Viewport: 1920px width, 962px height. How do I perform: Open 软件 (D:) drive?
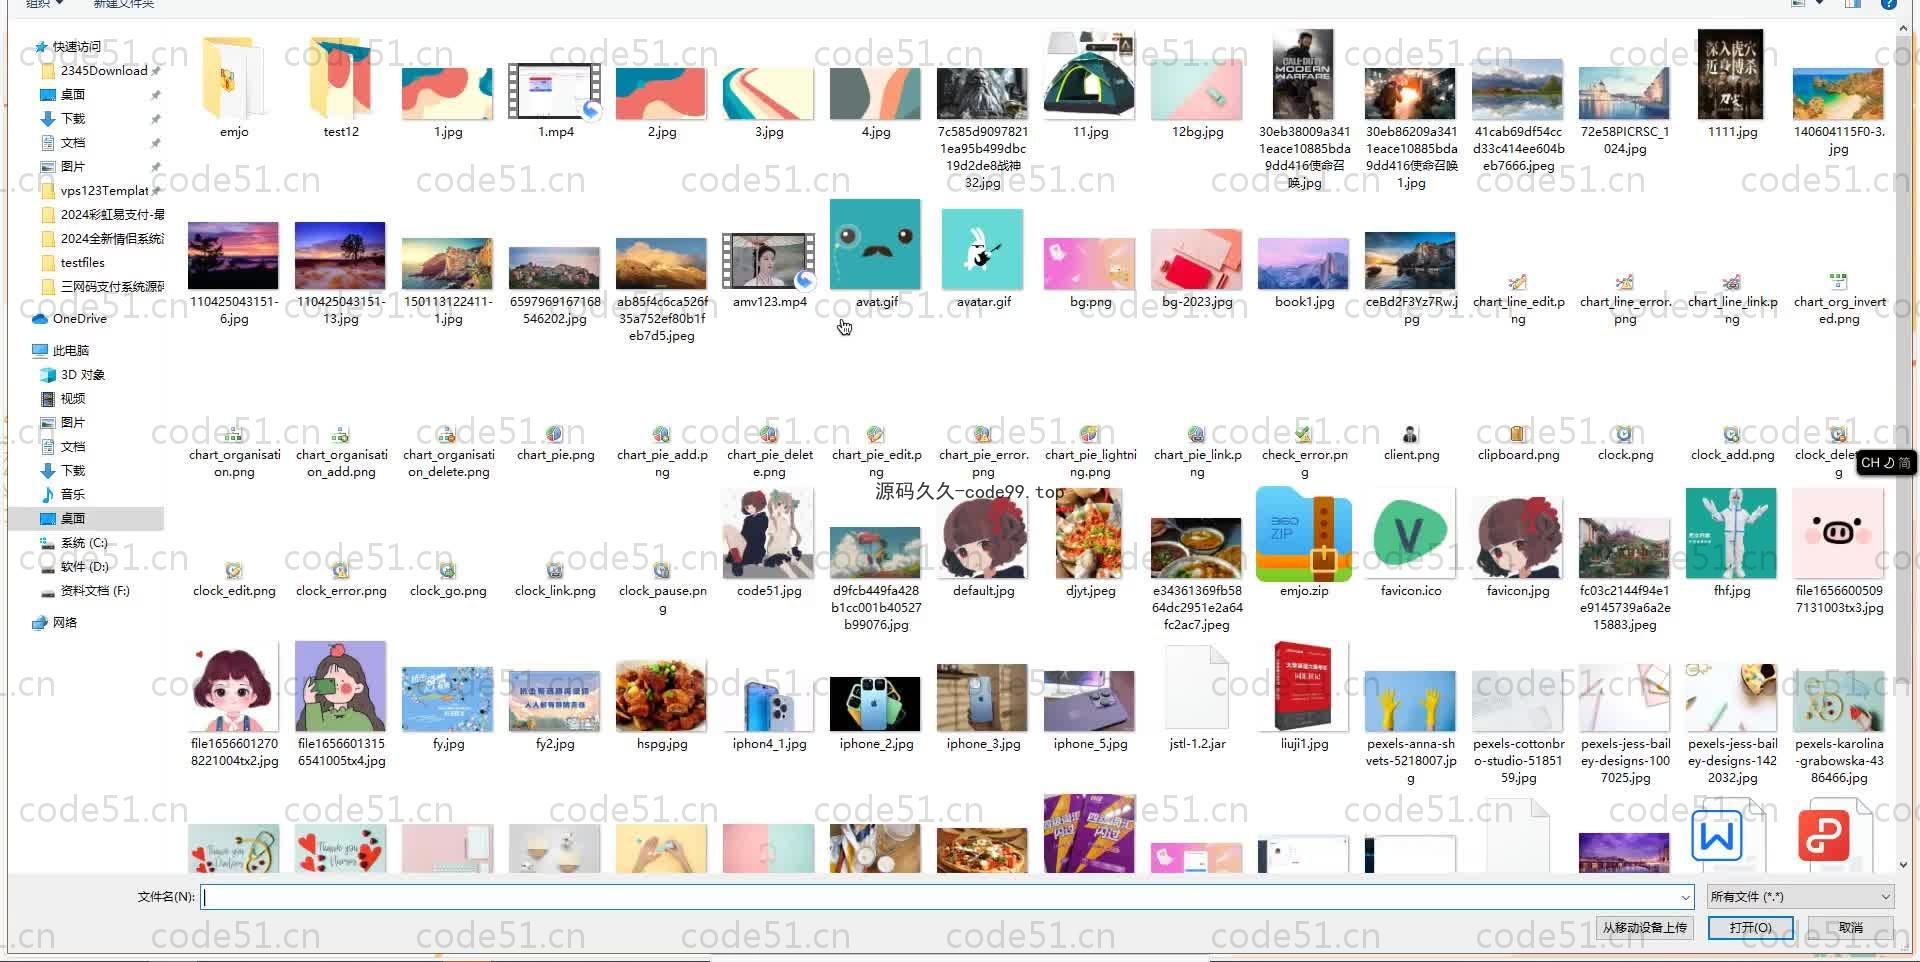pos(84,567)
